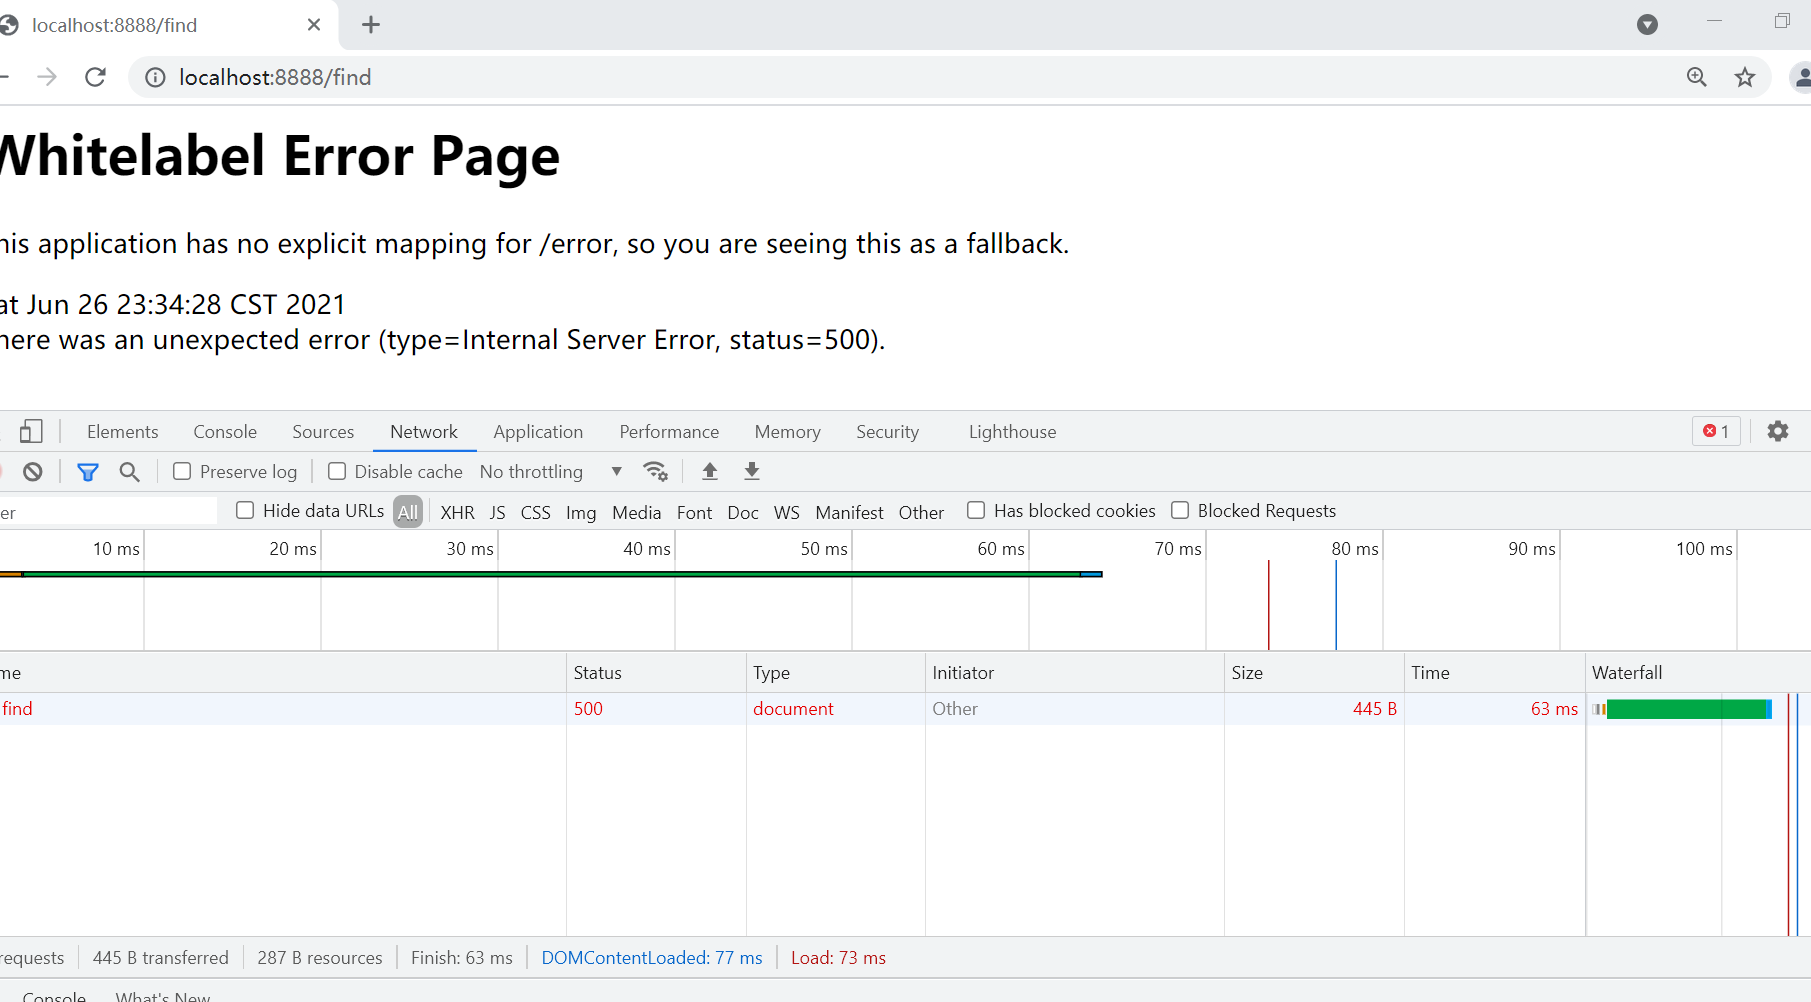Expand the No throttling dropdown
Screen dimensions: 1811x1002
(x=550, y=471)
